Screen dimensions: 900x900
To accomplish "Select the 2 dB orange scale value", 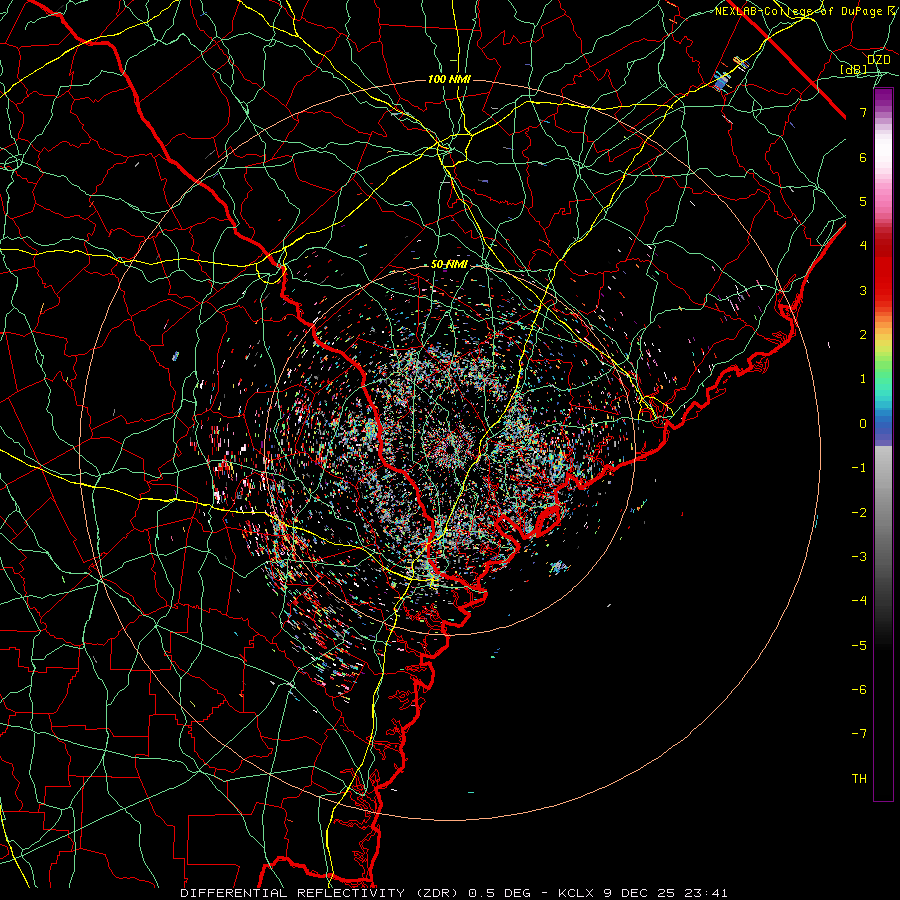I will click(x=863, y=335).
